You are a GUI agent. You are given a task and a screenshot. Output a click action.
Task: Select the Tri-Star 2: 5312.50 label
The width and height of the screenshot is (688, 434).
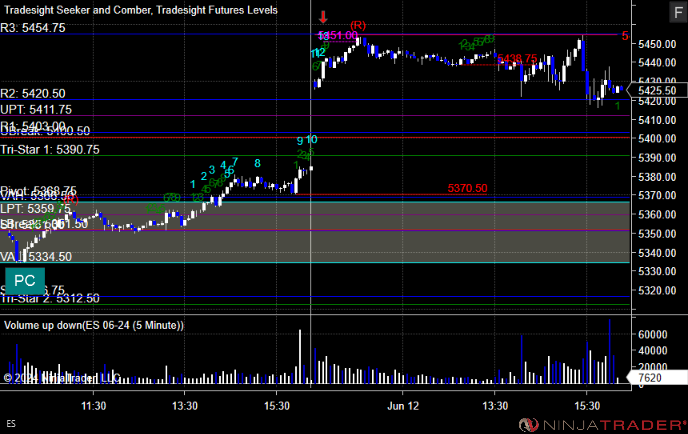tap(50, 299)
